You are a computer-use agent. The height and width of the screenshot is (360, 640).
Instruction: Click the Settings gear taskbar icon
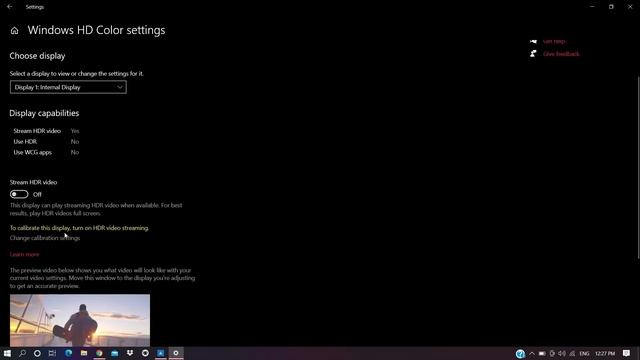pos(176,353)
